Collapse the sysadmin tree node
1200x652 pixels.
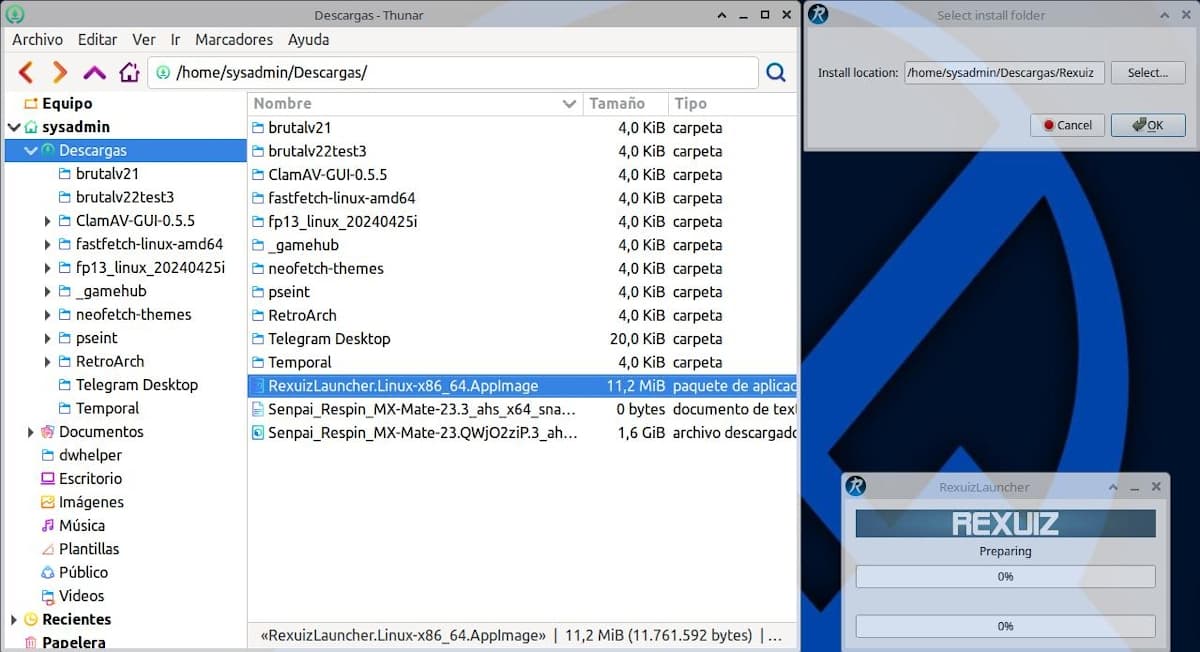coord(13,127)
